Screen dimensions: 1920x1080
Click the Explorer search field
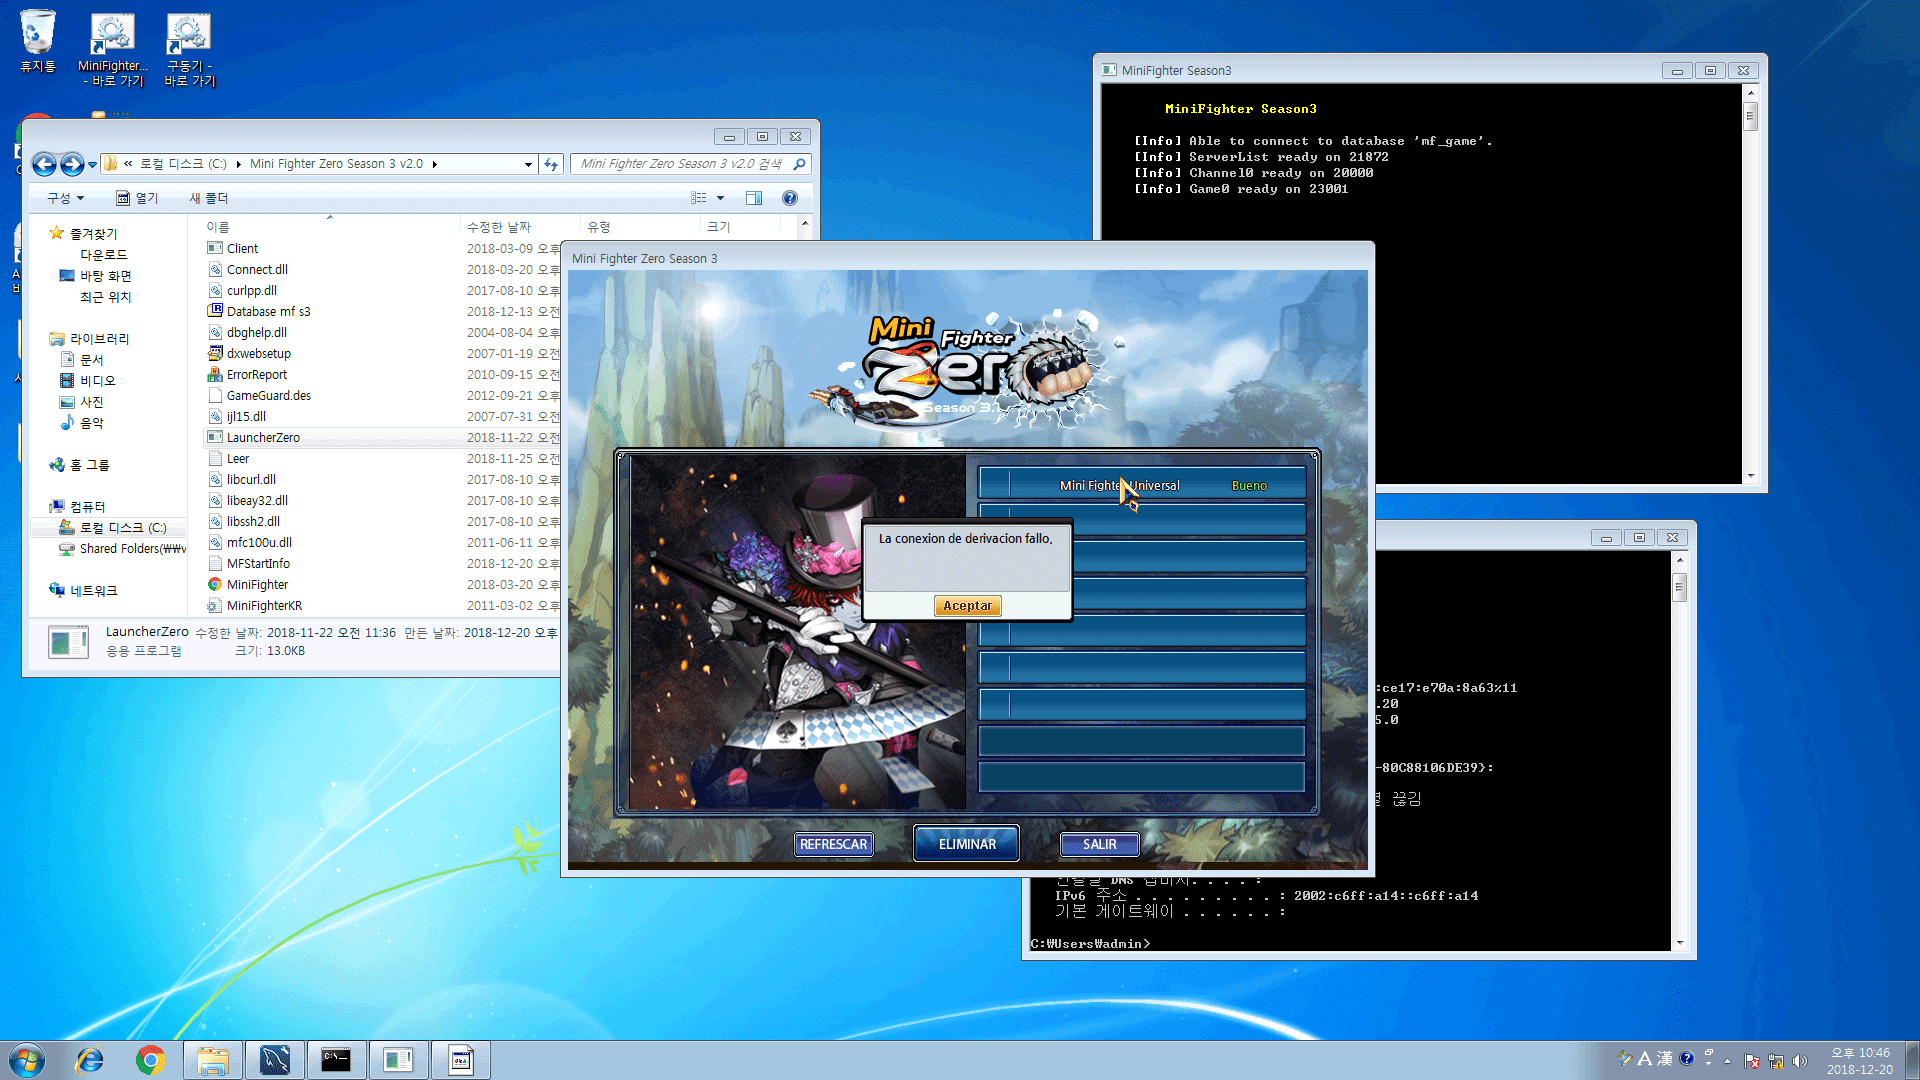click(x=690, y=164)
